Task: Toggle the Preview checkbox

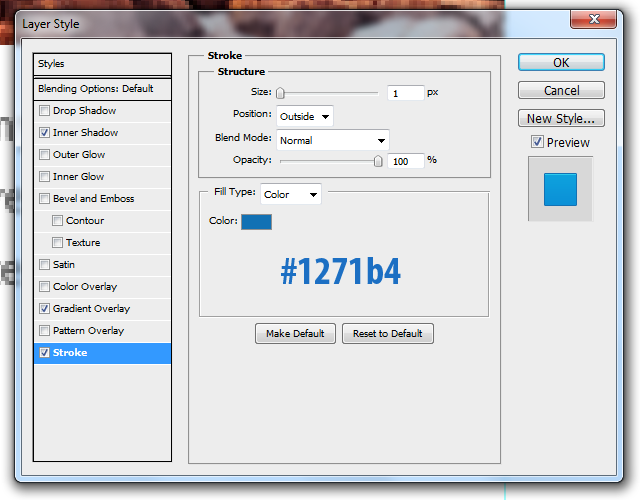Action: pos(537,142)
